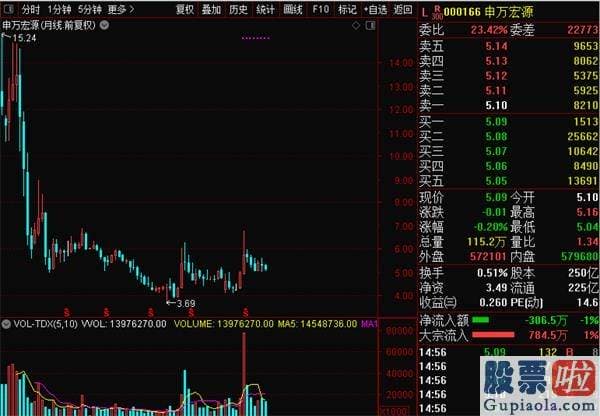Click the 净资 value 3.49

pos(496,288)
